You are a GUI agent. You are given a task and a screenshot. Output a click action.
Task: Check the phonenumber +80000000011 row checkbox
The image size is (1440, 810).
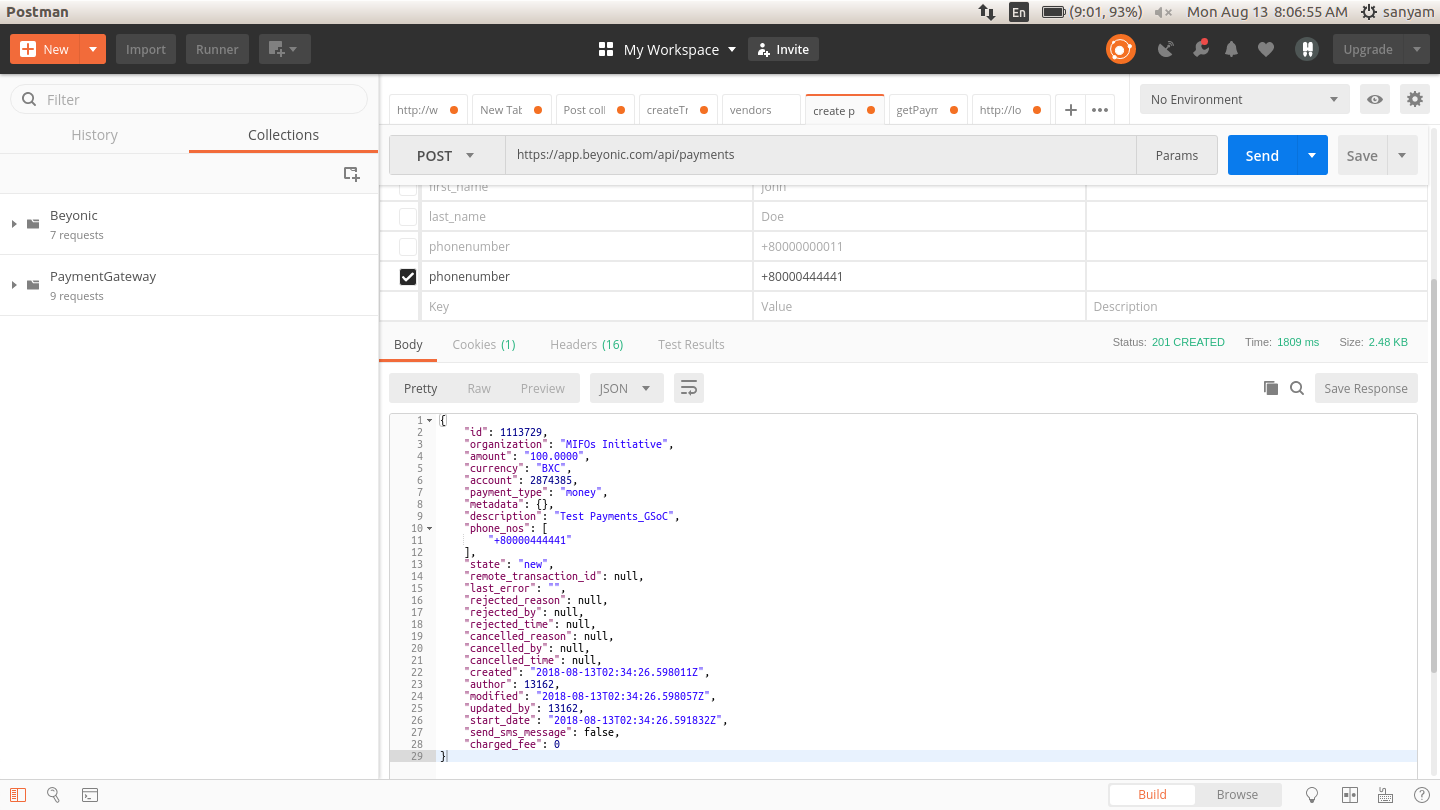[408, 246]
